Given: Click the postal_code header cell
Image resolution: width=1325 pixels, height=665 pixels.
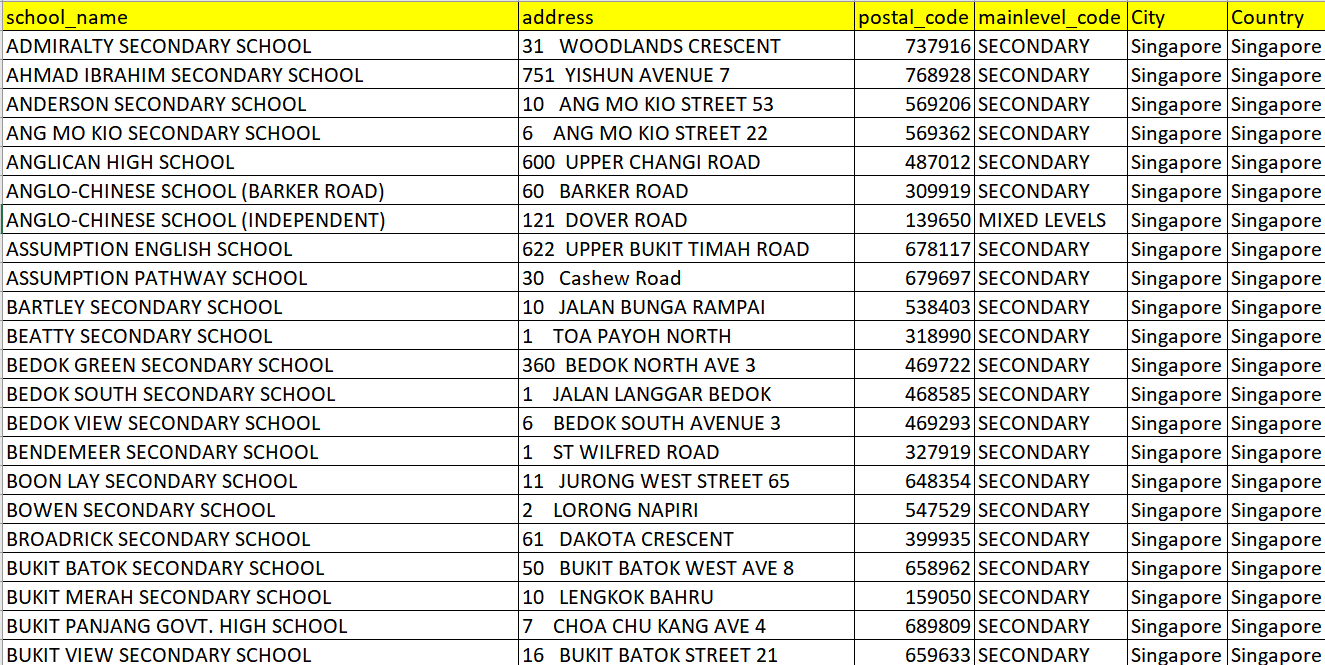Looking at the screenshot, I should [915, 17].
